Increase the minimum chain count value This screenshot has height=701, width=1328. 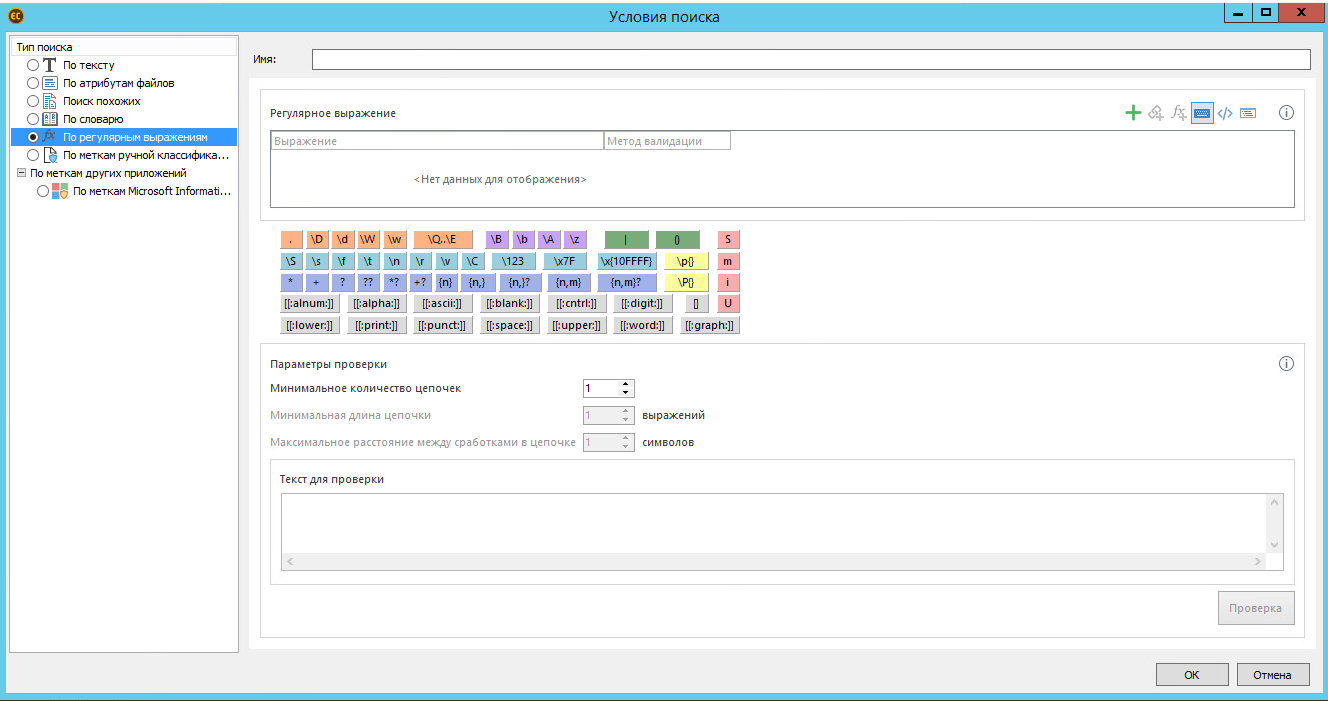point(626,384)
